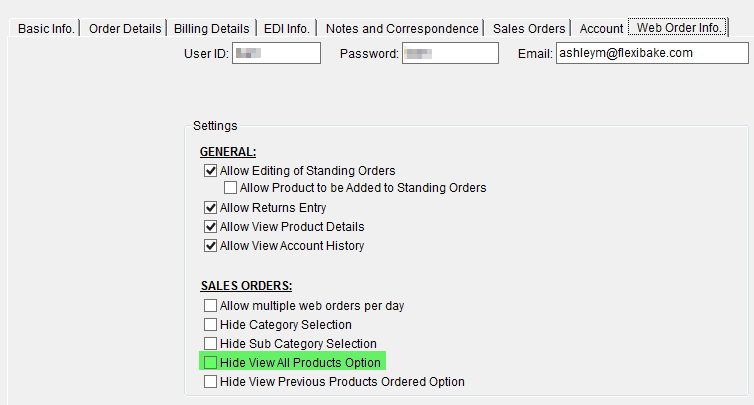This screenshot has width=754, height=405.
Task: Go to the Billing Details tab
Action: pyautogui.click(x=211, y=28)
